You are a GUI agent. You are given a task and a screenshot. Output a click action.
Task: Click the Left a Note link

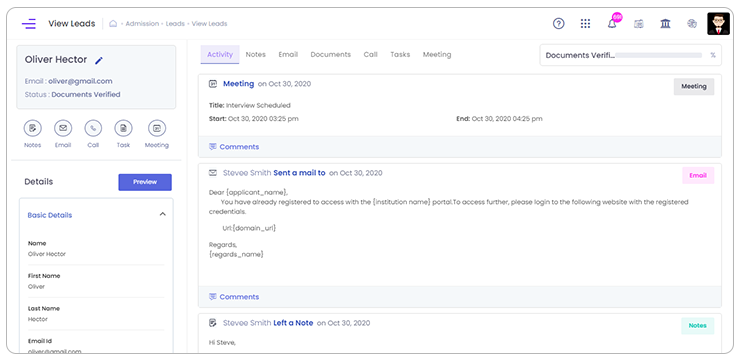(x=293, y=323)
